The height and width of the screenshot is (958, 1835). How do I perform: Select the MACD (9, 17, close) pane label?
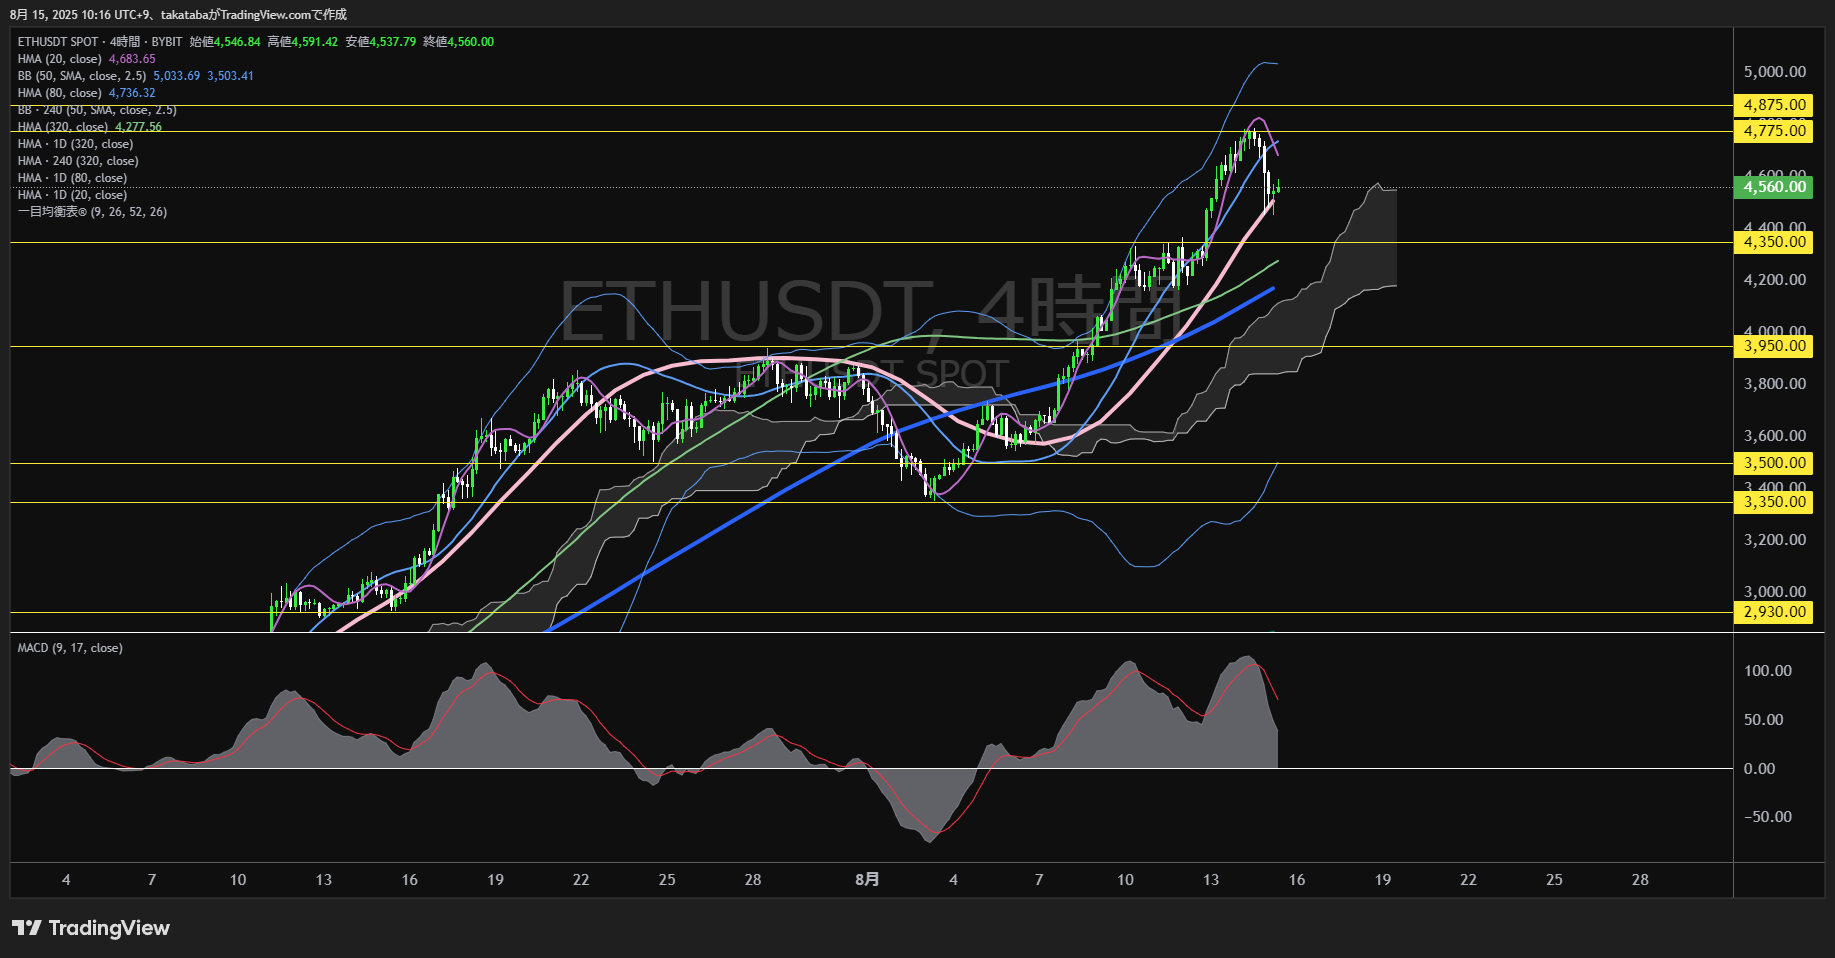[x=70, y=648]
